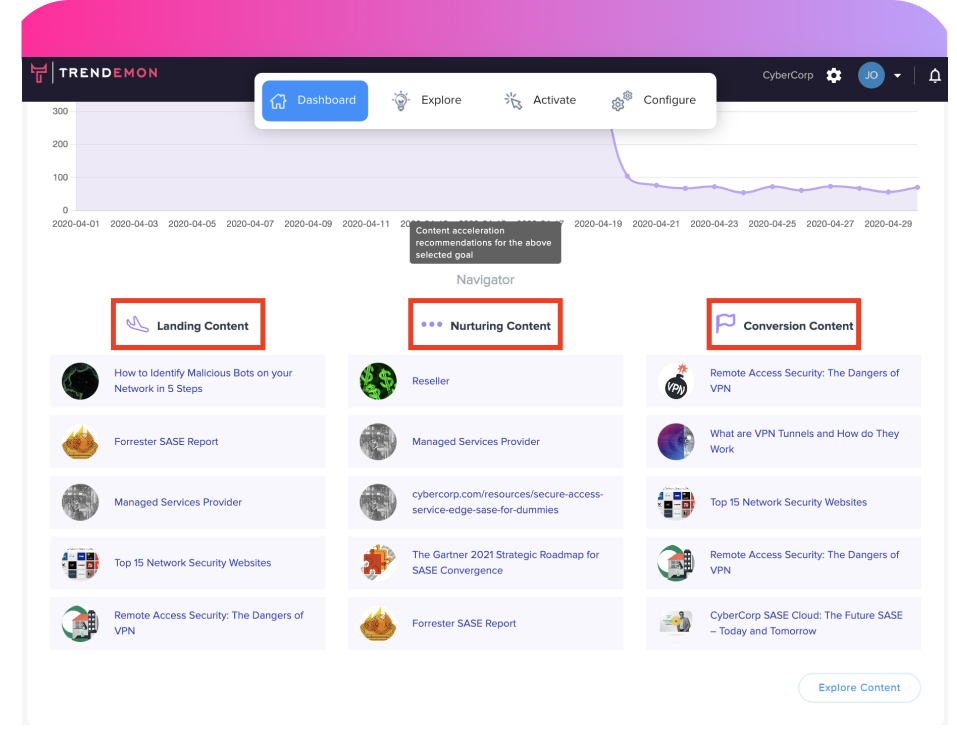Open the Configure tab

point(654,101)
